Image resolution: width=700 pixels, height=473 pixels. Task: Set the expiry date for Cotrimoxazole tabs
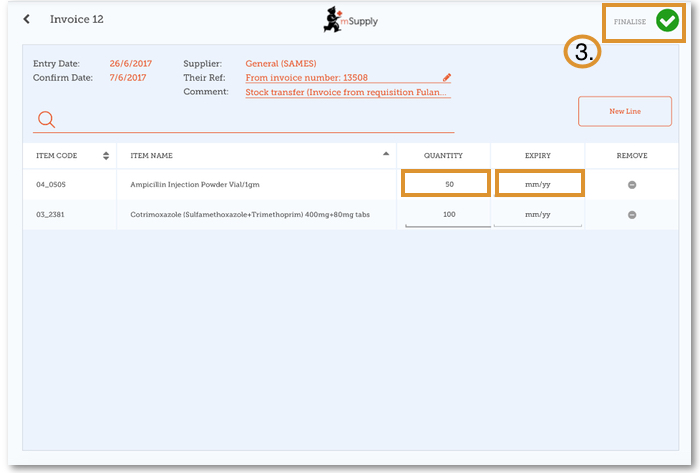(538, 214)
